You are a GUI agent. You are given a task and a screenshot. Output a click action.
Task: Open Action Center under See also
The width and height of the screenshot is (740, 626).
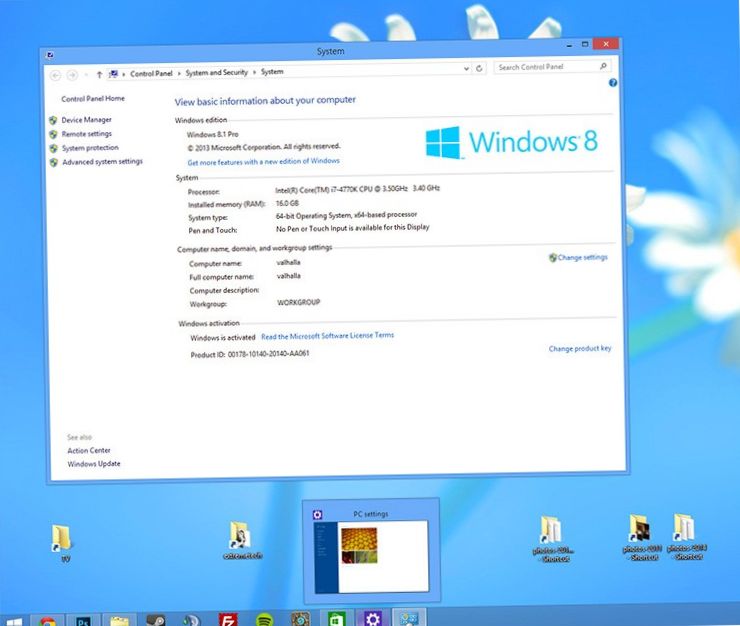(x=89, y=450)
